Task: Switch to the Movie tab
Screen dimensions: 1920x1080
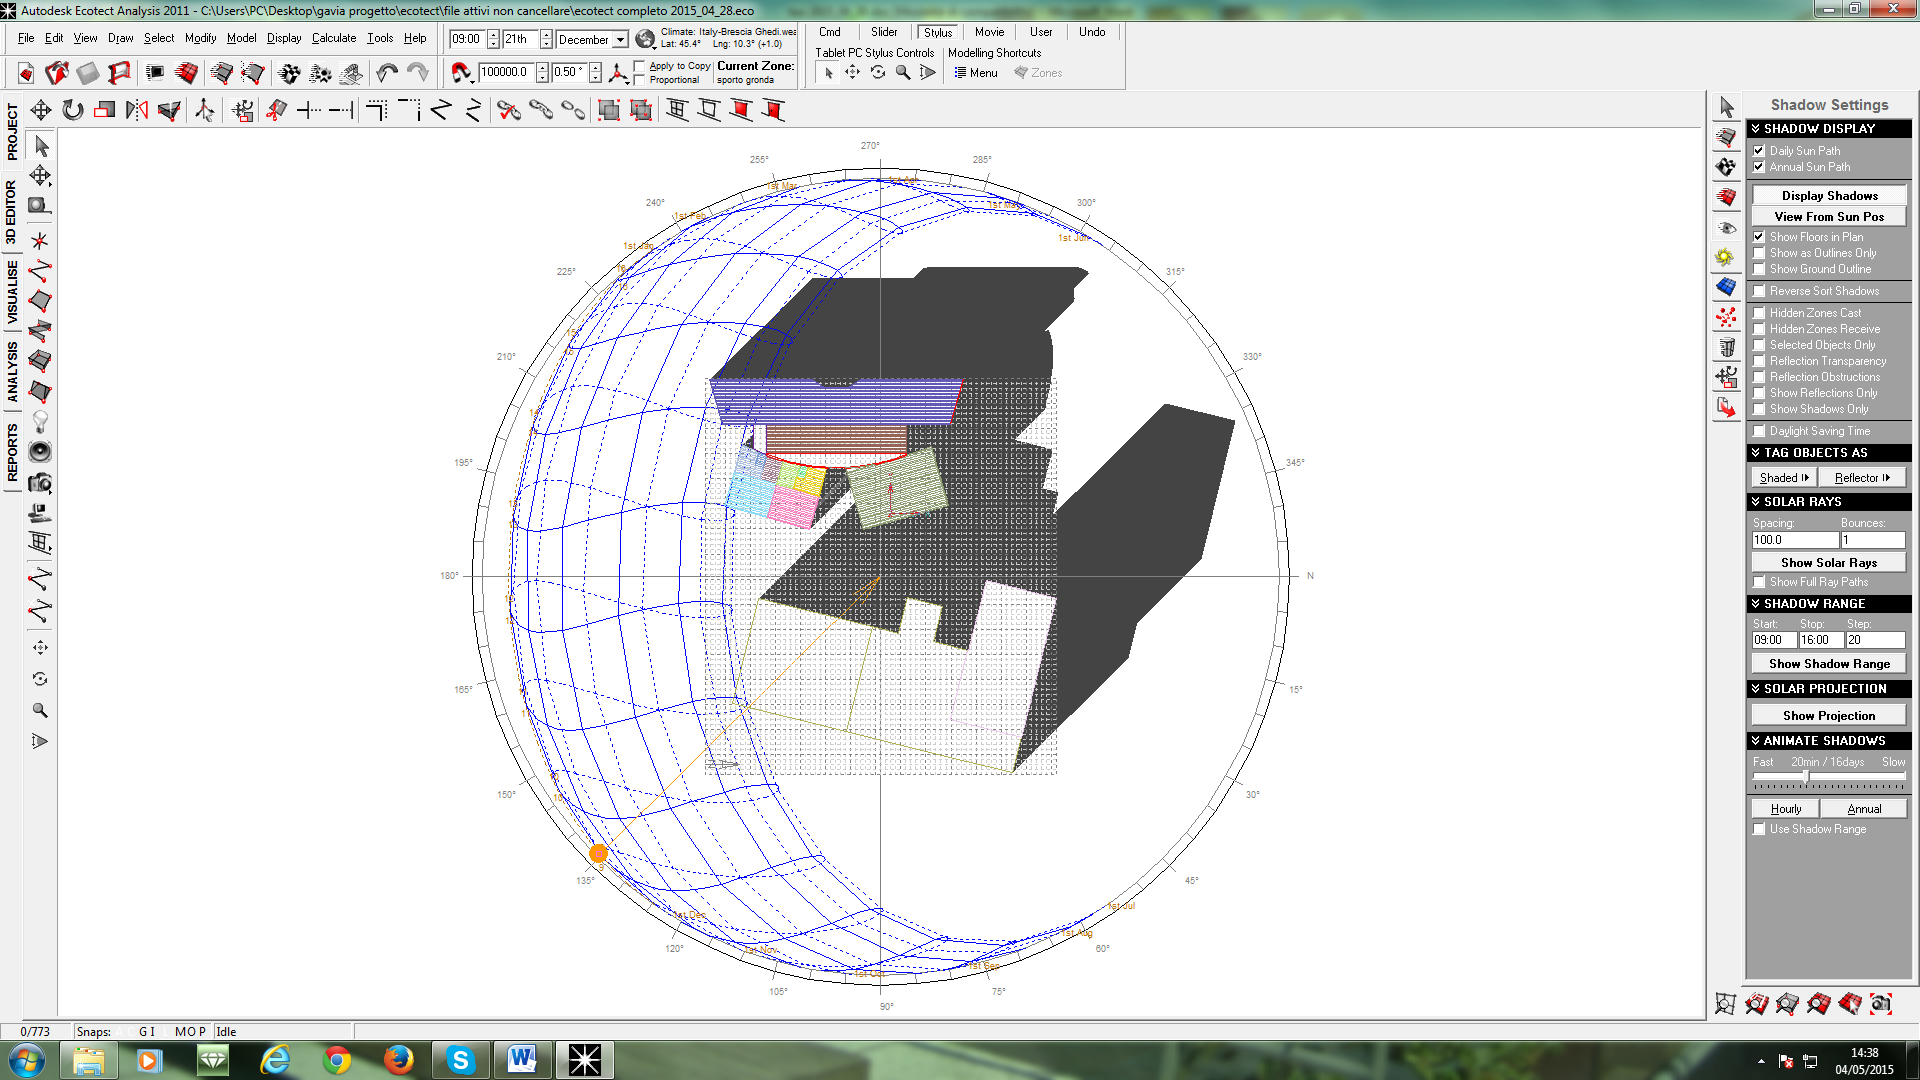Action: (988, 32)
